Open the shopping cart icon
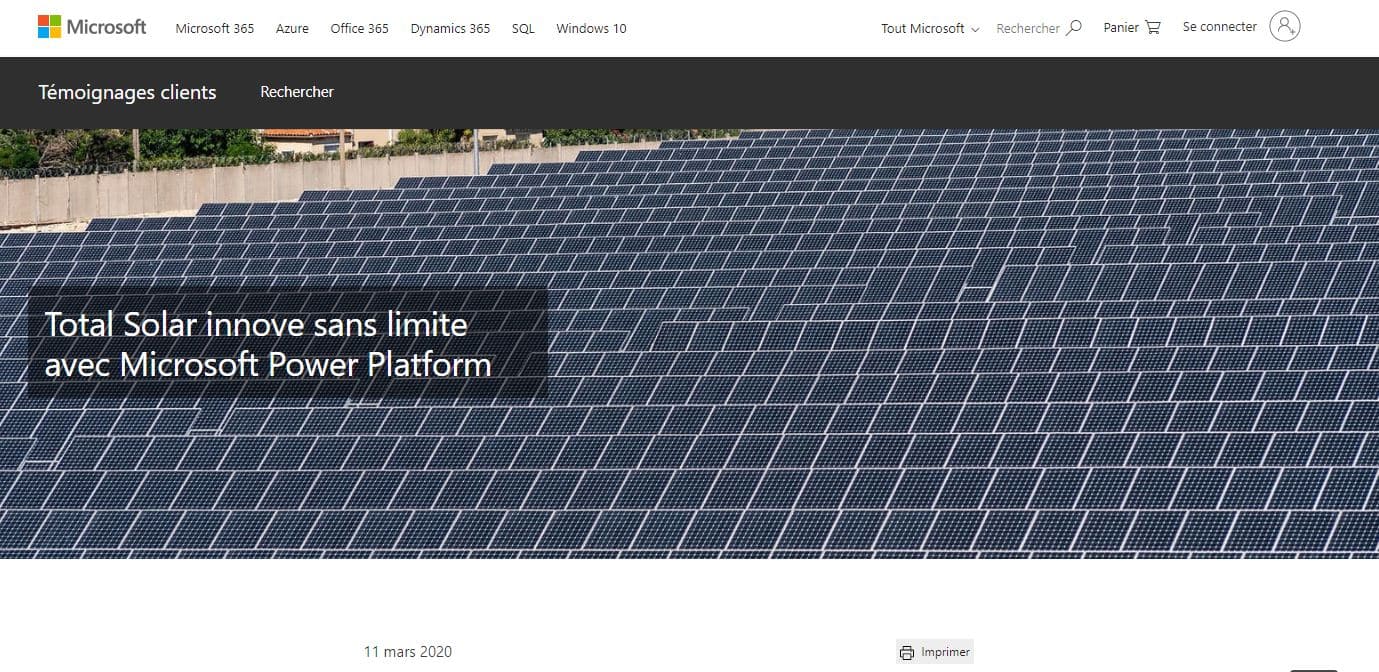This screenshot has width=1379, height=672. click(x=1153, y=28)
